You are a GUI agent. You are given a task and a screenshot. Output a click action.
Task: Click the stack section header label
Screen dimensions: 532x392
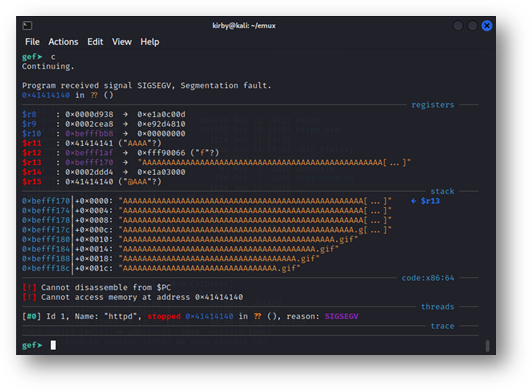pos(442,191)
